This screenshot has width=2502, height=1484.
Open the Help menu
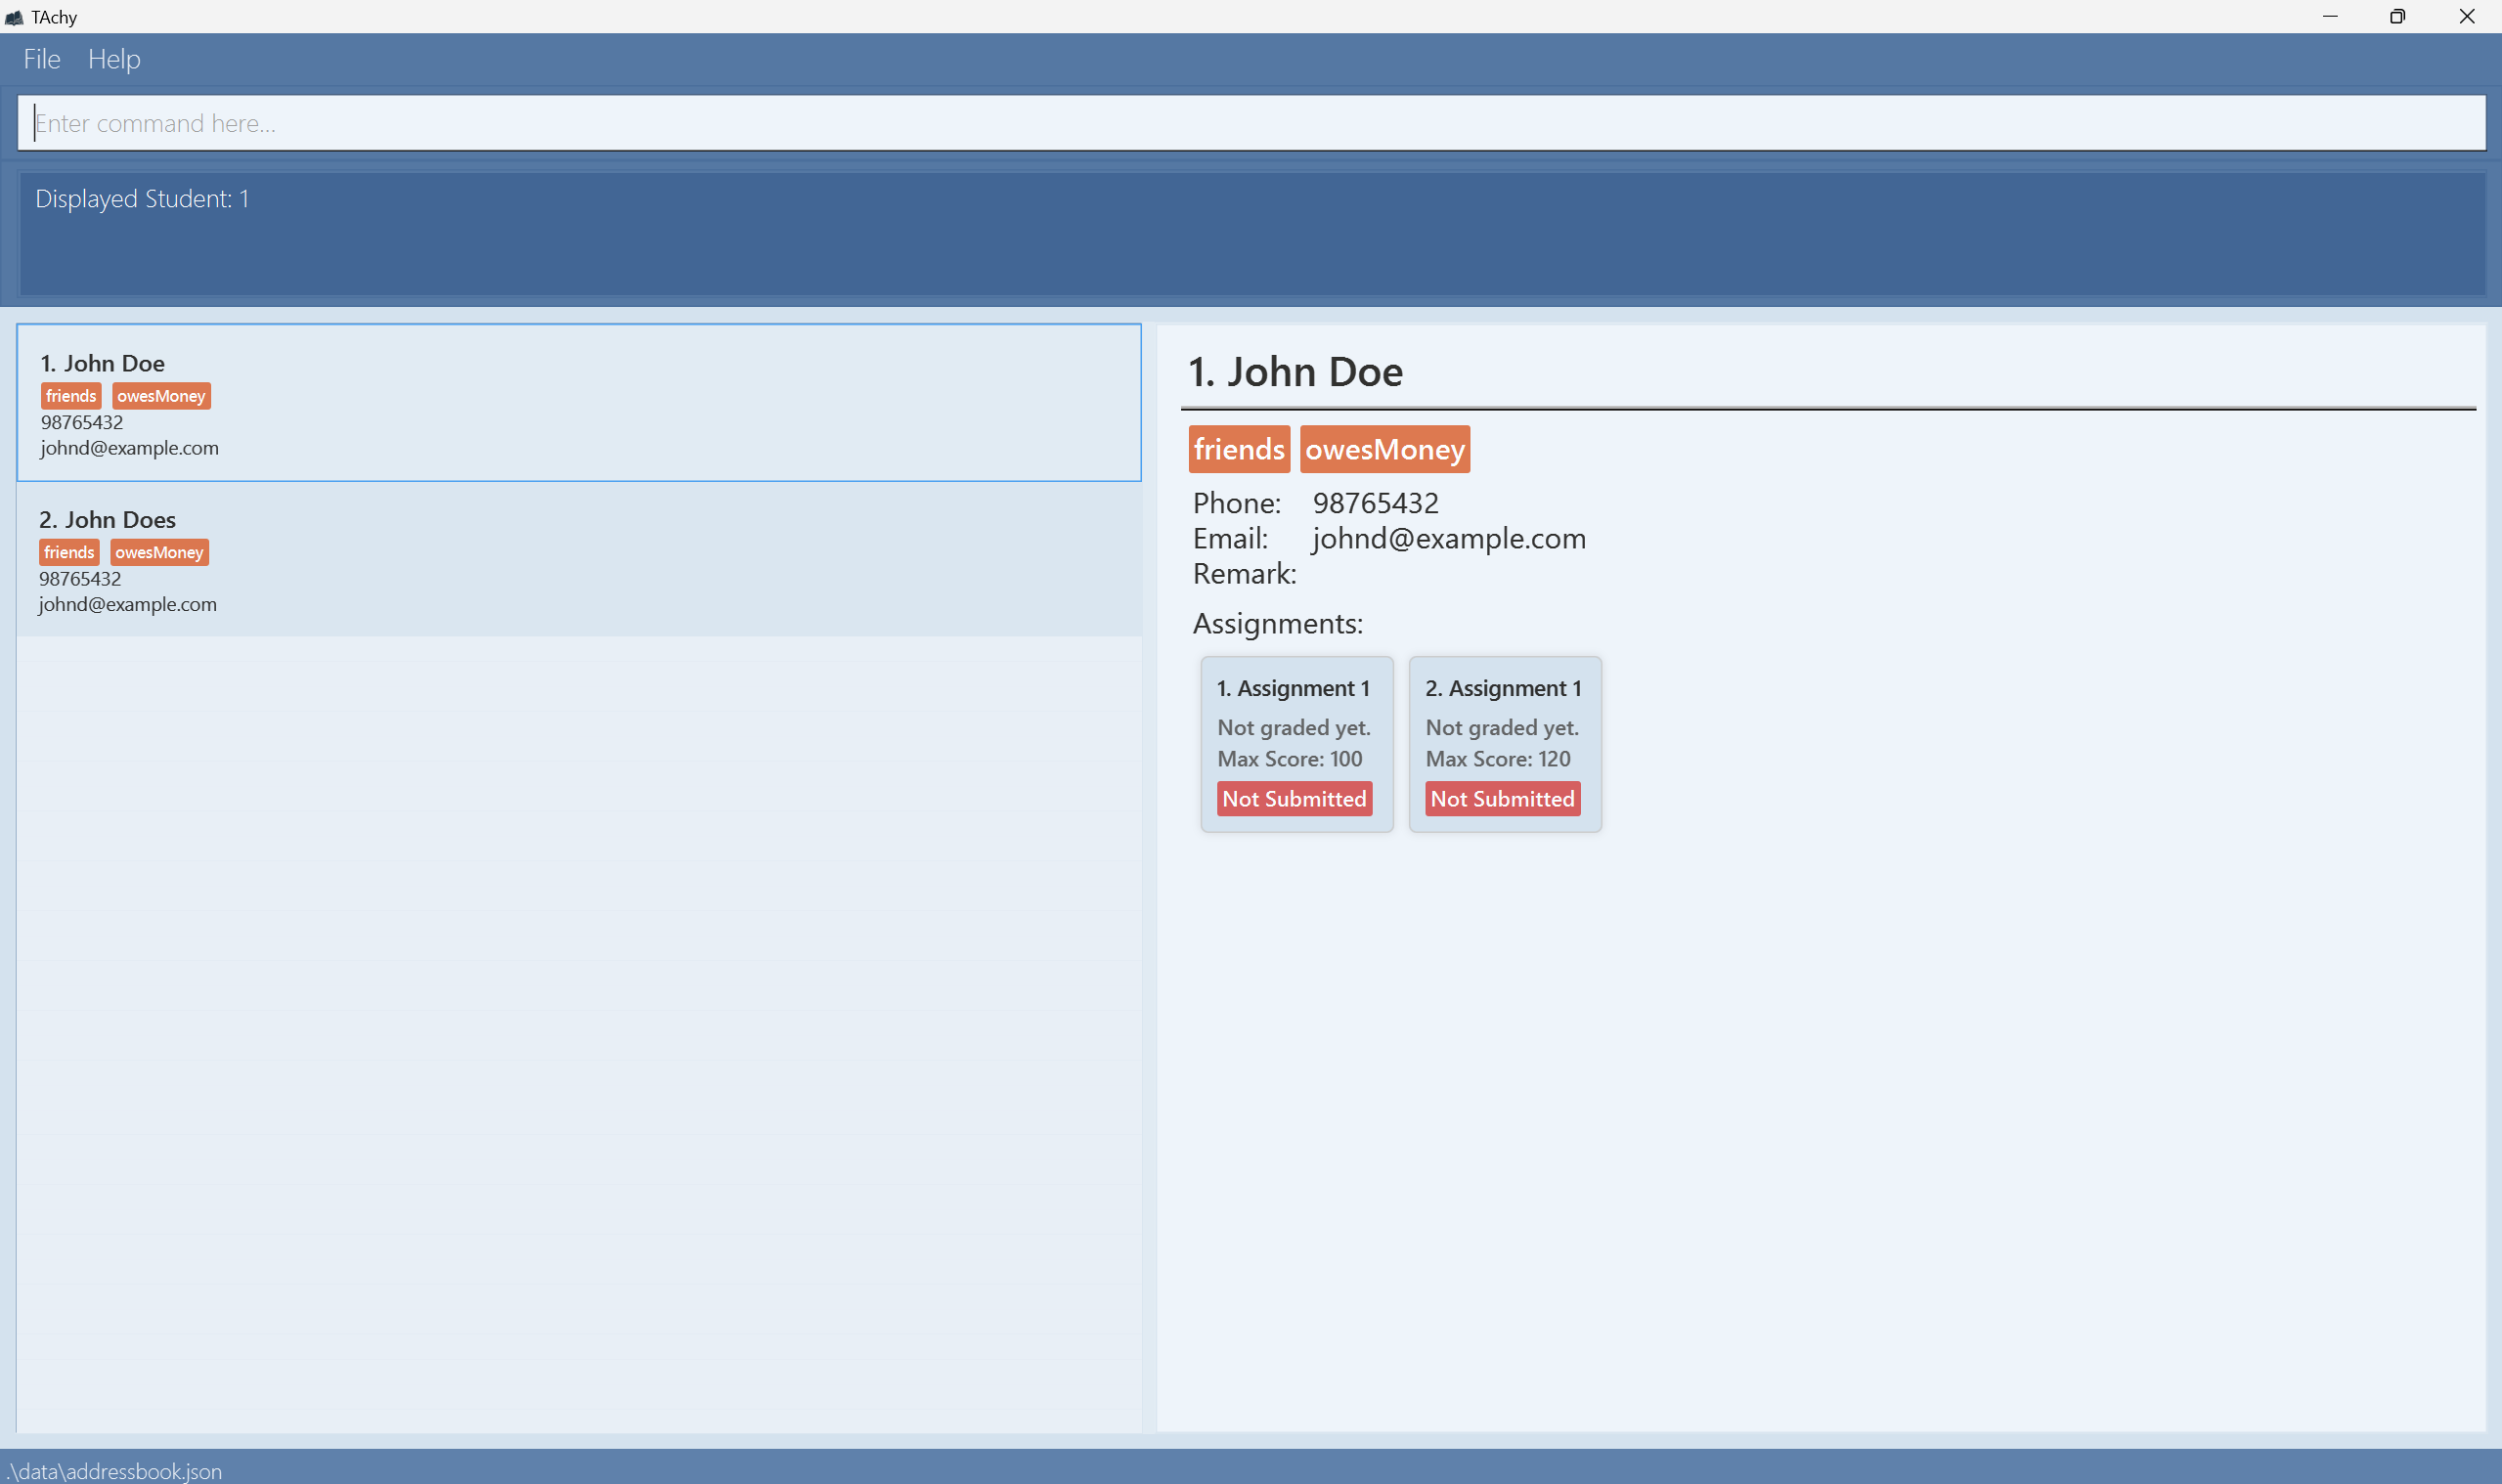114,60
